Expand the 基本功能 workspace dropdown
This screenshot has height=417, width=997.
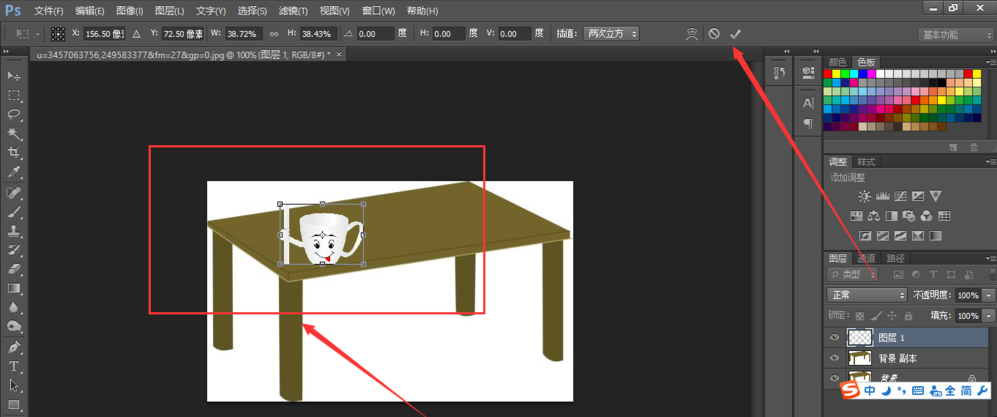pyautogui.click(x=955, y=34)
